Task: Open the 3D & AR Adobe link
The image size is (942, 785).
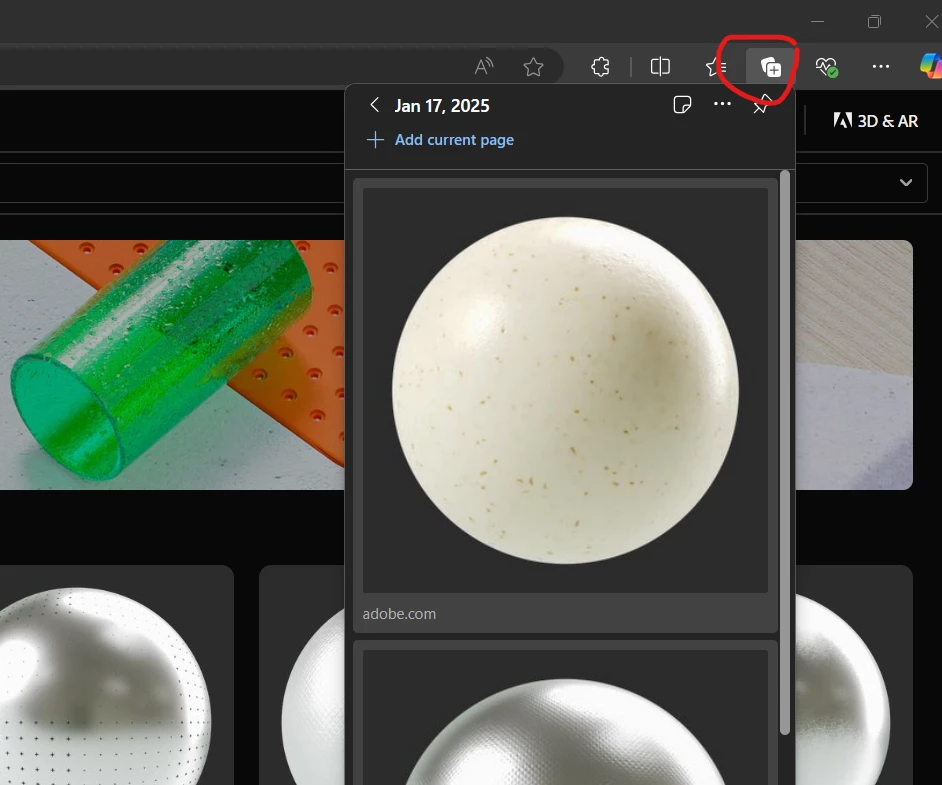Action: click(x=875, y=121)
